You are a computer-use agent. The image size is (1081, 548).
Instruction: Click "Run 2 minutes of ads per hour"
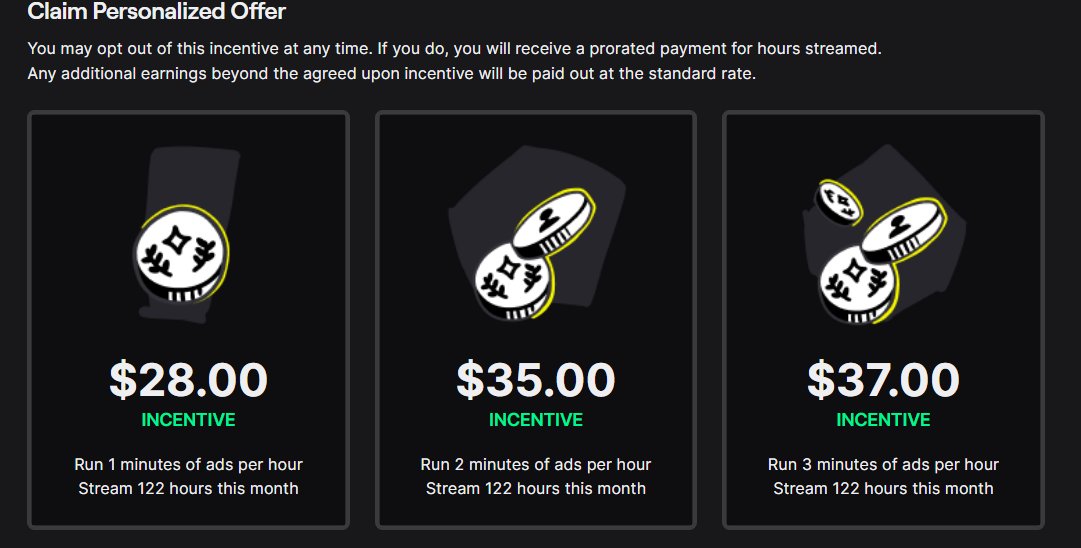point(535,465)
